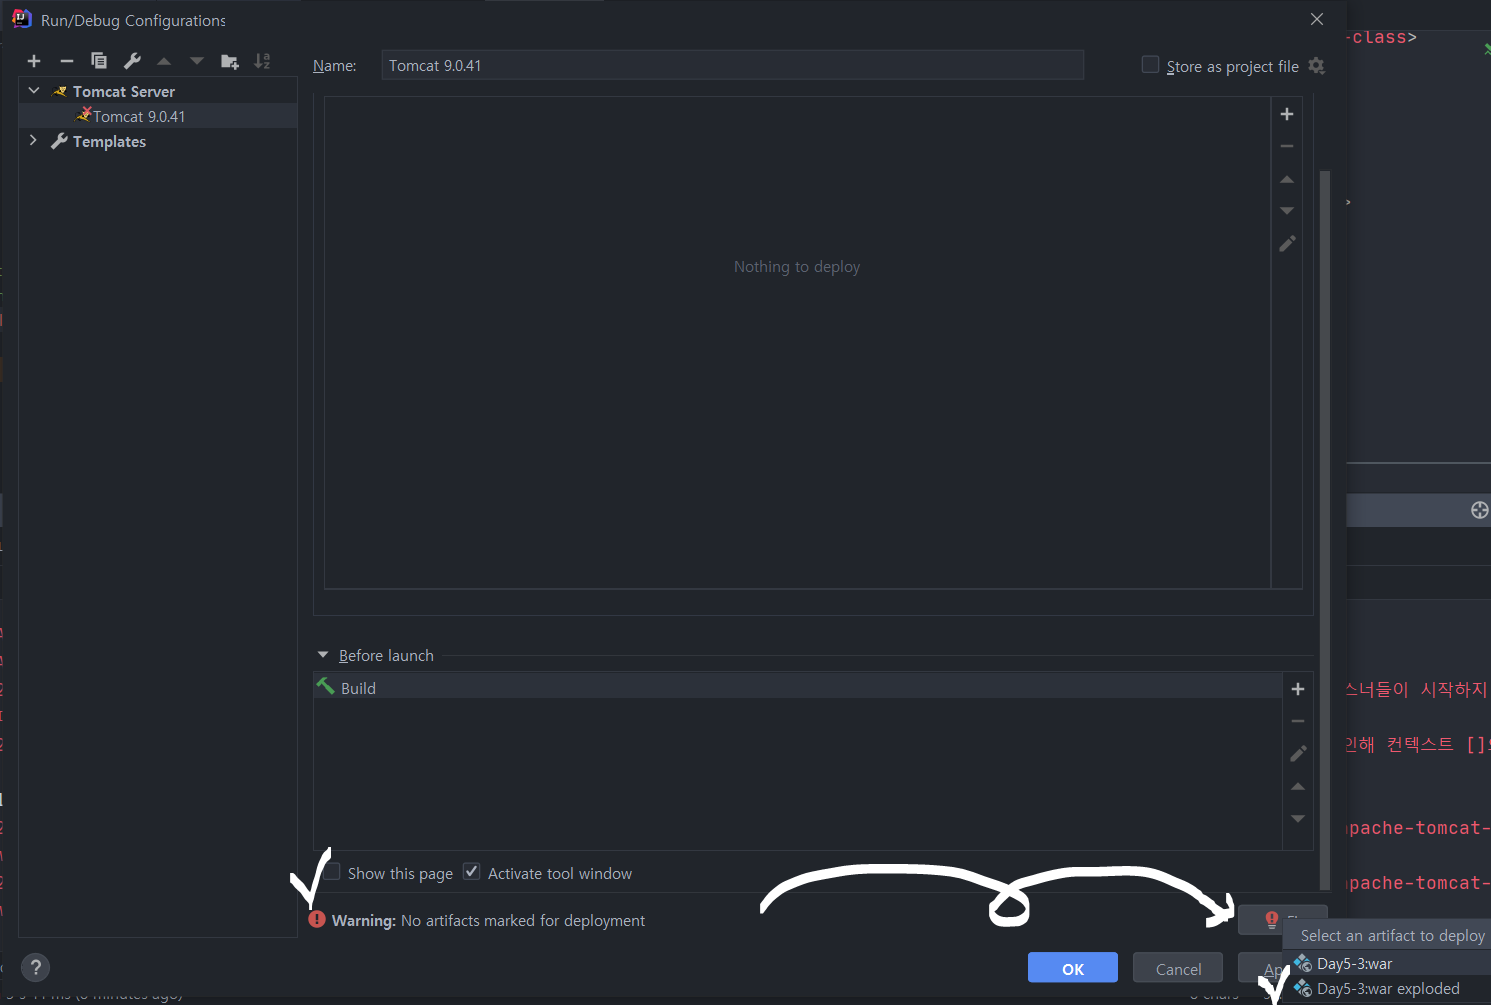Image resolution: width=1491 pixels, height=1005 pixels.
Task: Sort configurations alphabetically
Action: (x=262, y=61)
